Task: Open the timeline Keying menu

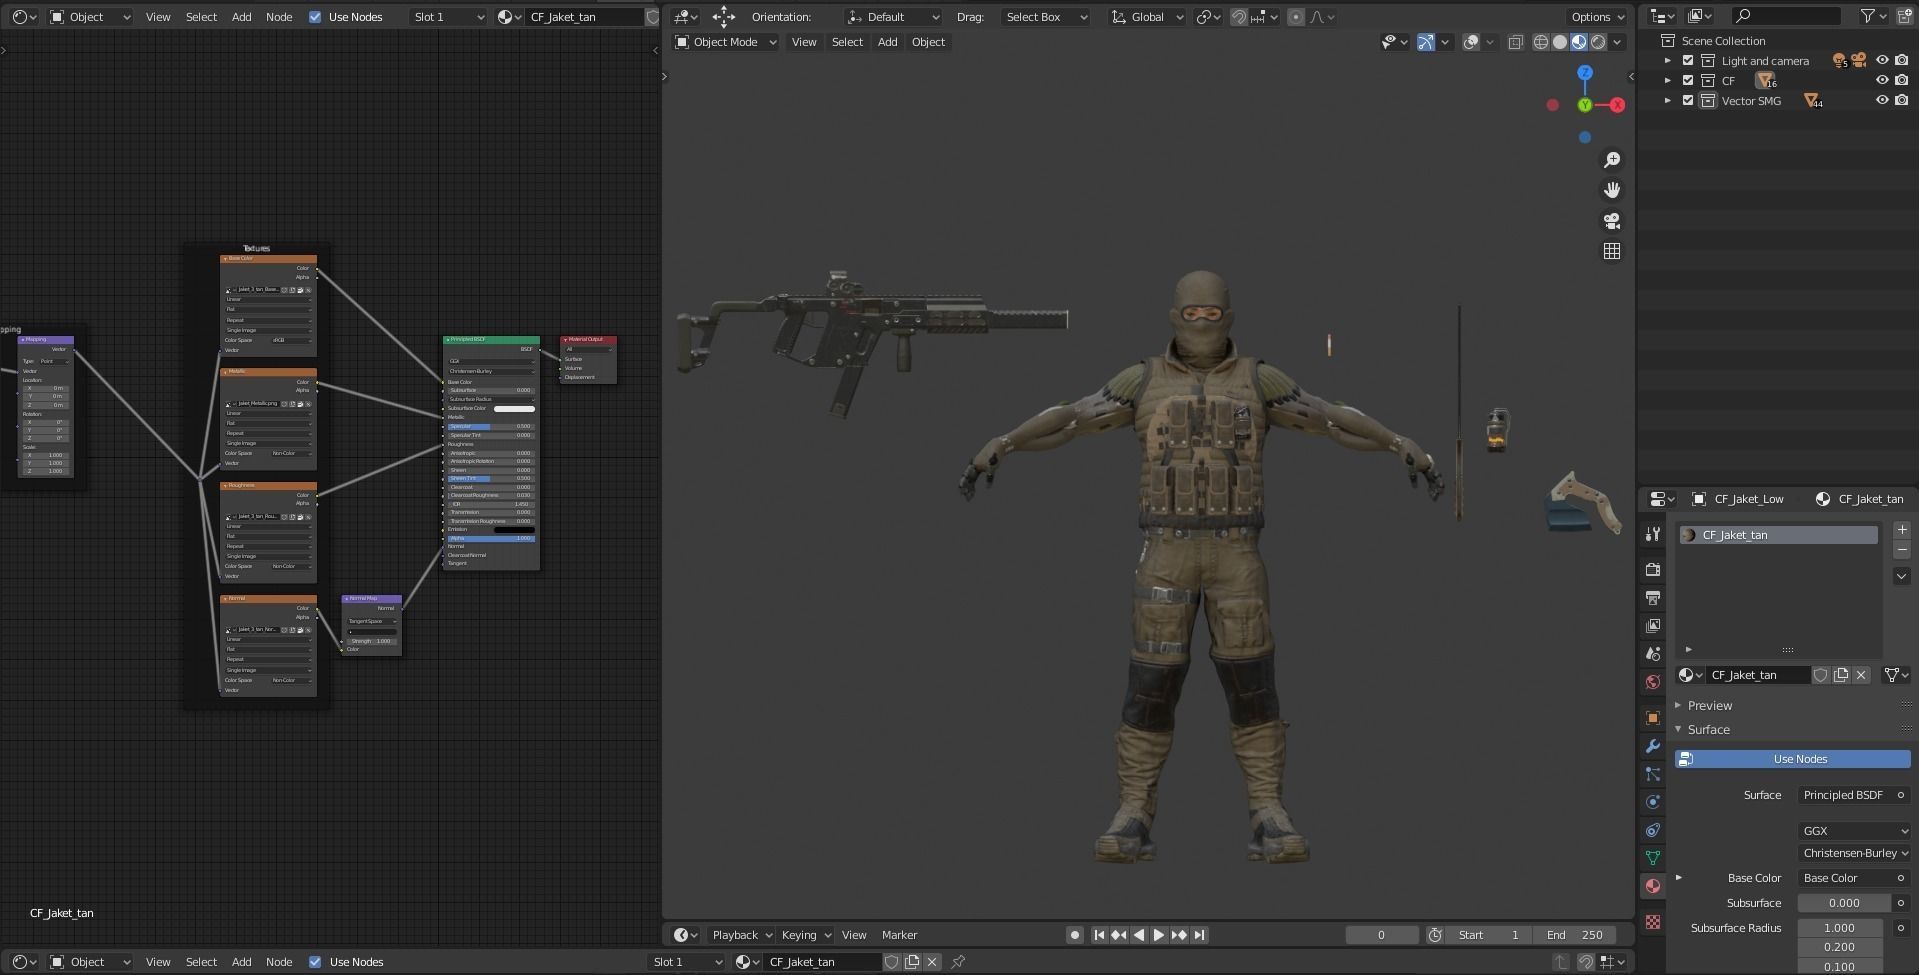Action: pos(806,935)
